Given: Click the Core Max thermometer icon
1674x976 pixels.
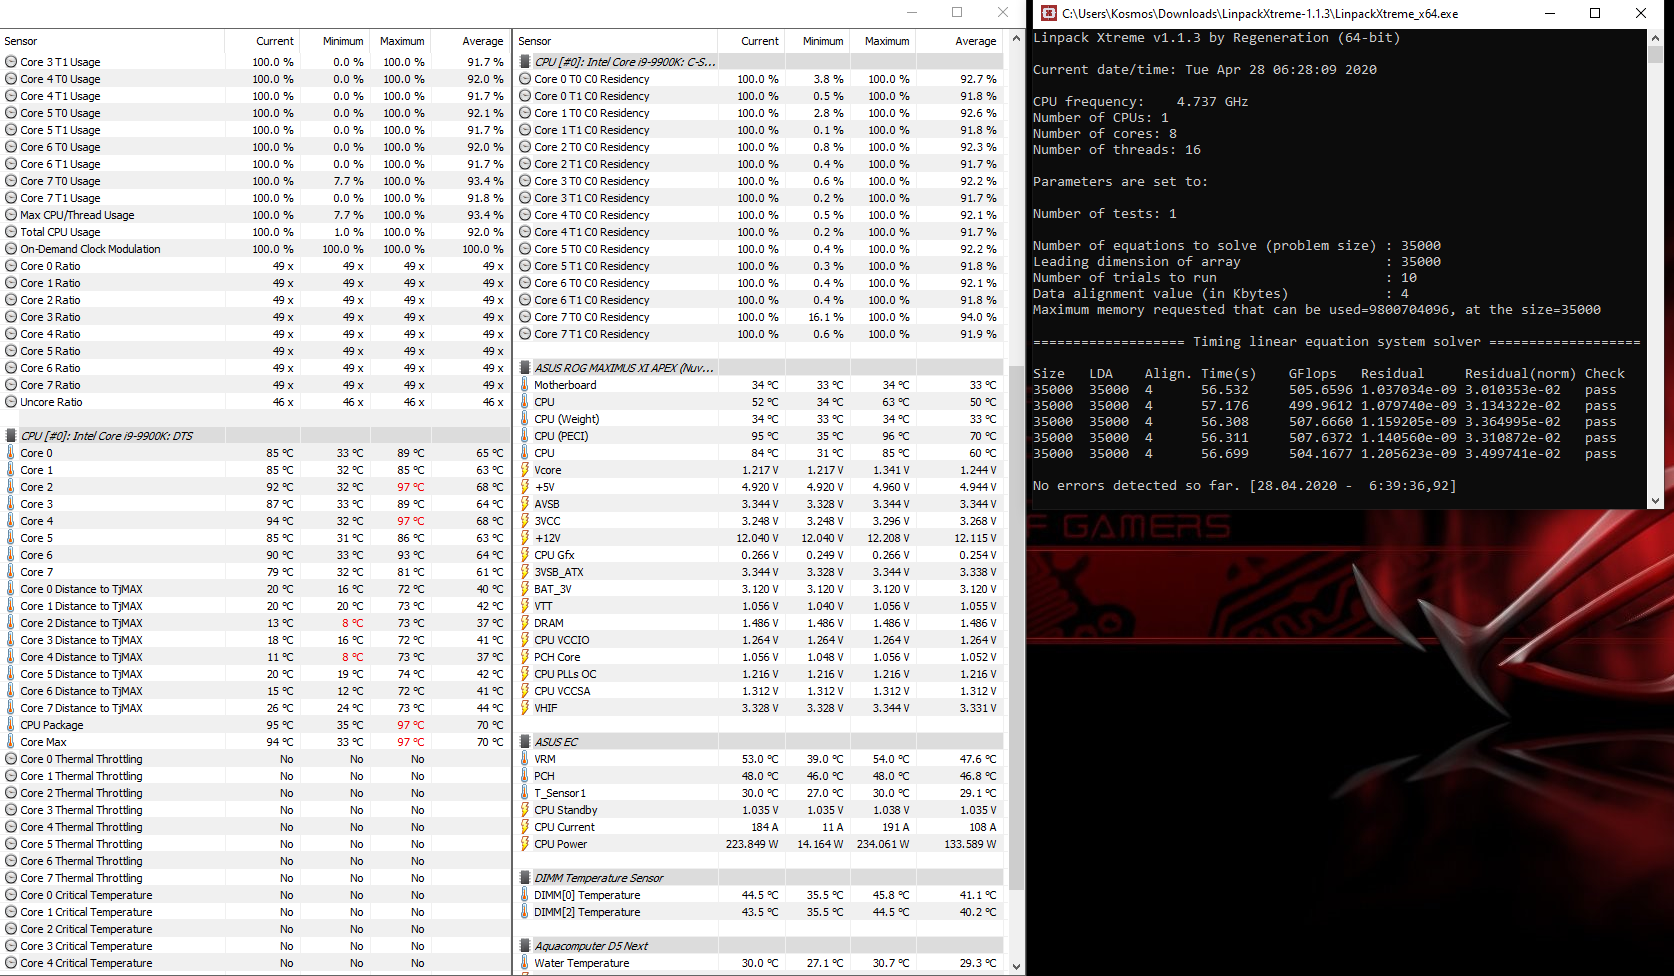Looking at the screenshot, I should click(11, 742).
